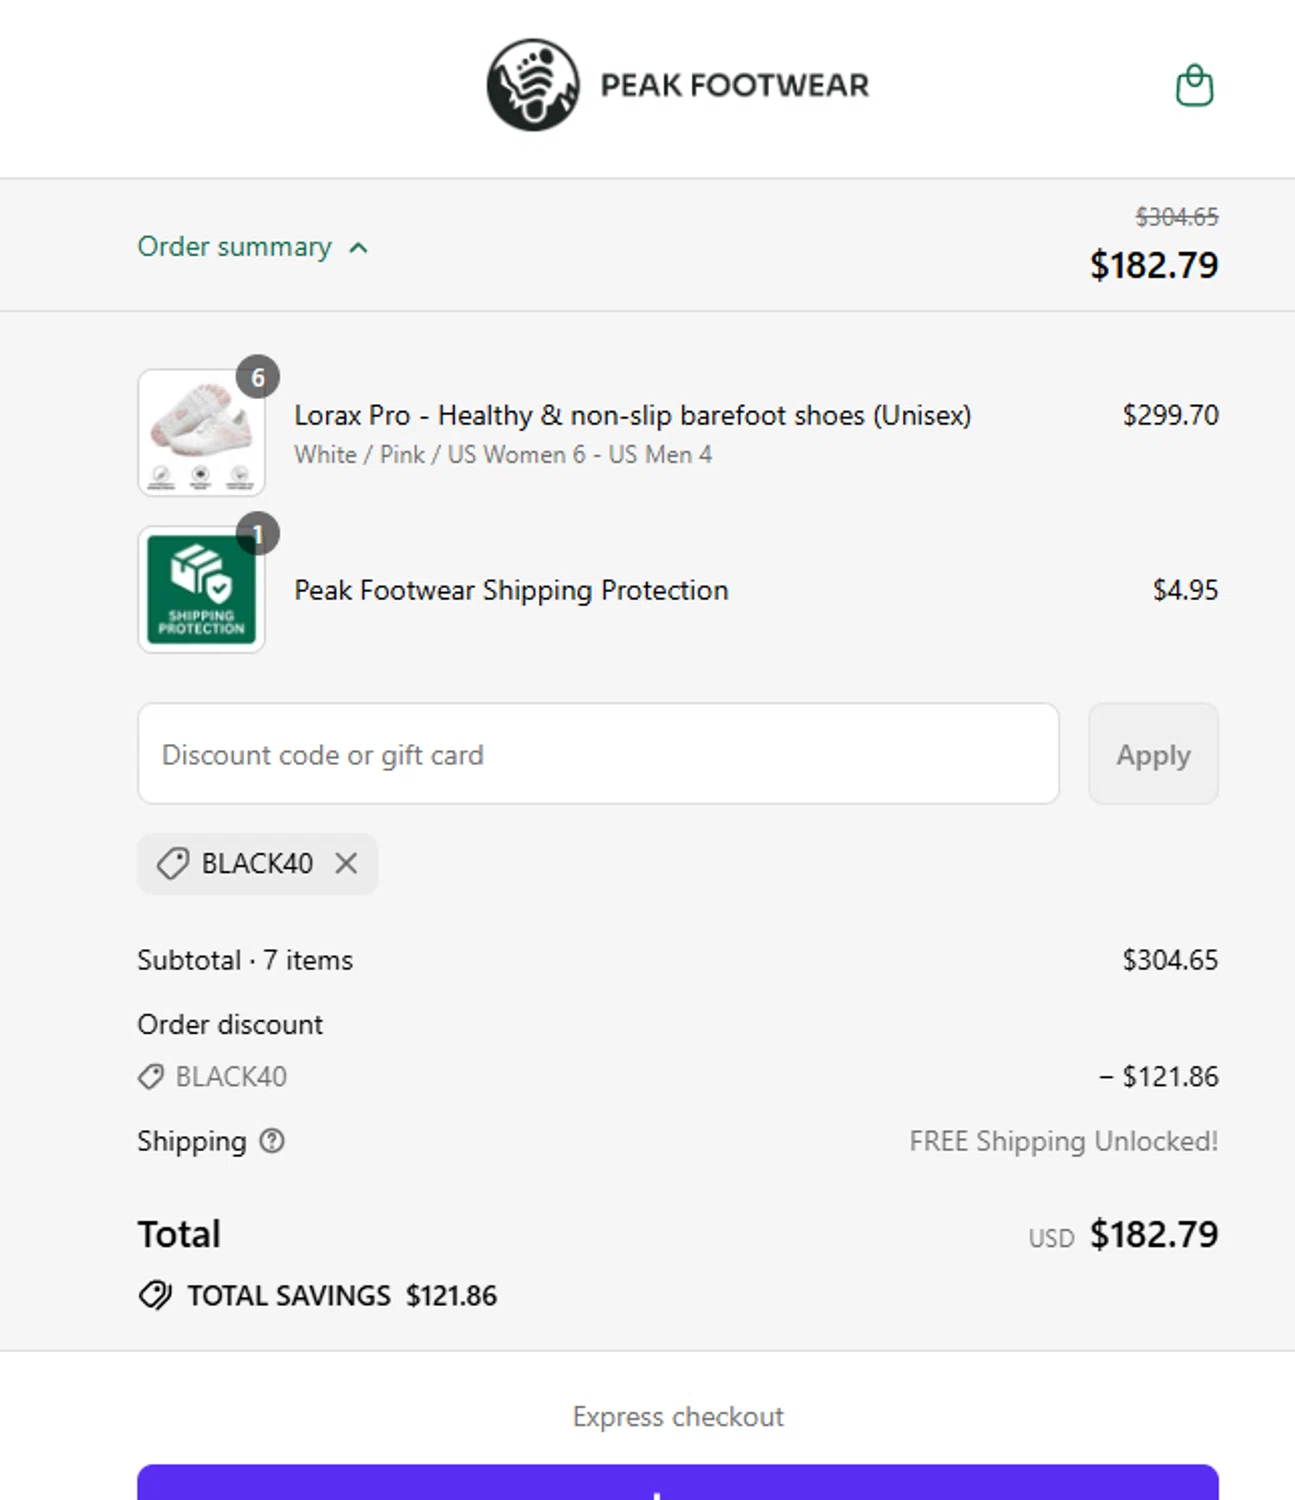Click the tag icon beside Order discount BLACK40
The width and height of the screenshot is (1295, 1500).
(x=151, y=1077)
